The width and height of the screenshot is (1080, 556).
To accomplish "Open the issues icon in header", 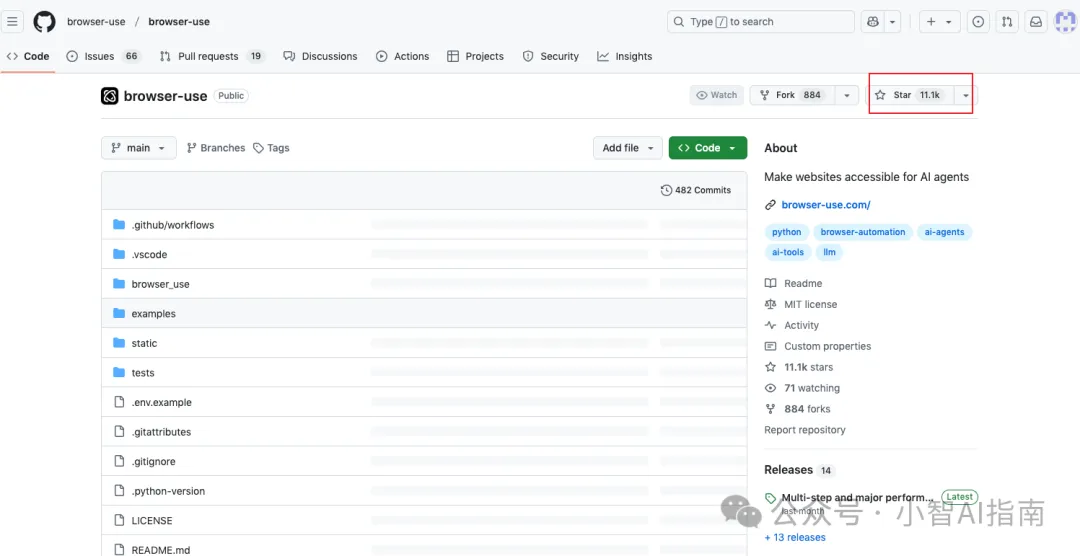I will point(978,22).
